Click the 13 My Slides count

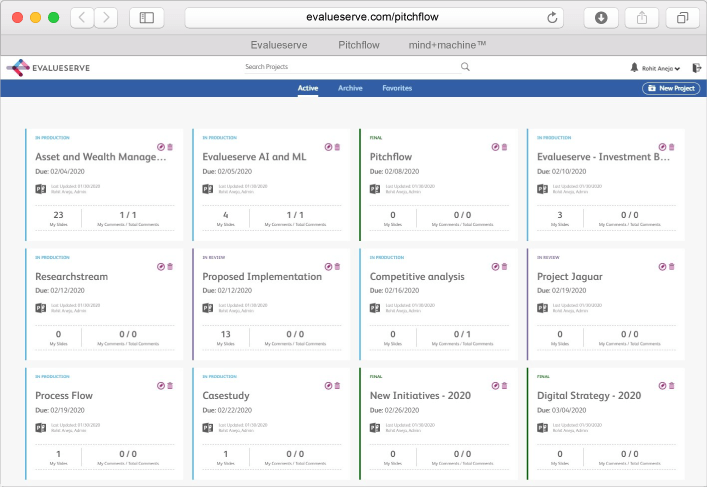(x=225, y=334)
